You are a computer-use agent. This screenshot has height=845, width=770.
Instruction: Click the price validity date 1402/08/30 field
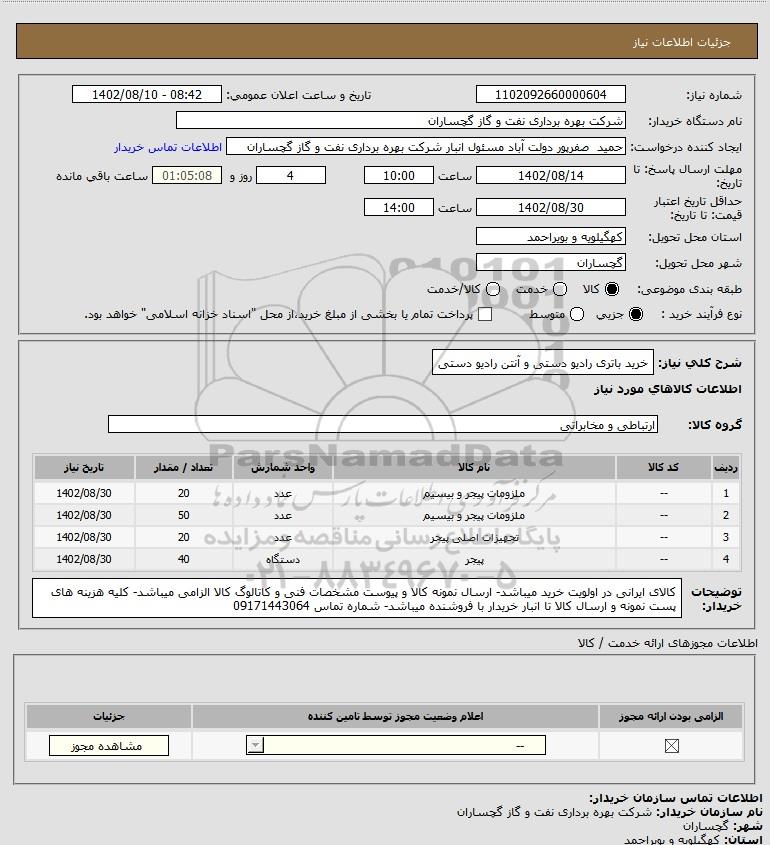[x=551, y=207]
